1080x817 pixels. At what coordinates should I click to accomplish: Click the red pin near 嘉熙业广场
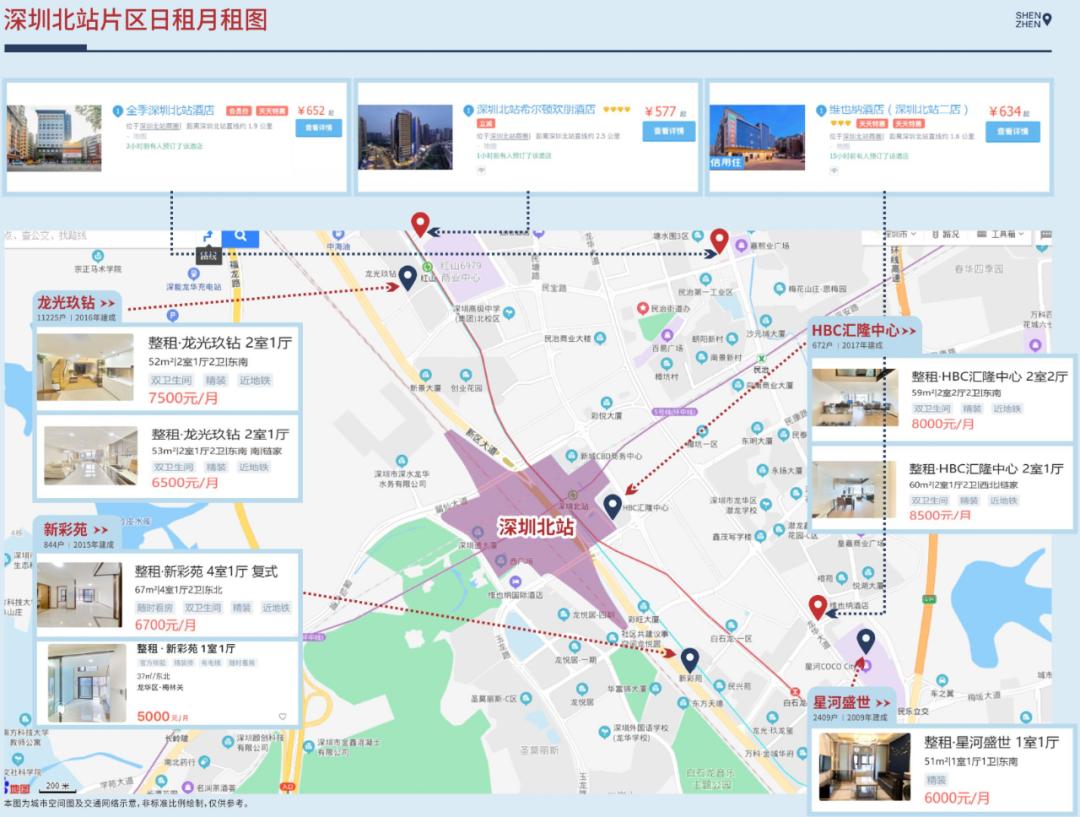719,240
